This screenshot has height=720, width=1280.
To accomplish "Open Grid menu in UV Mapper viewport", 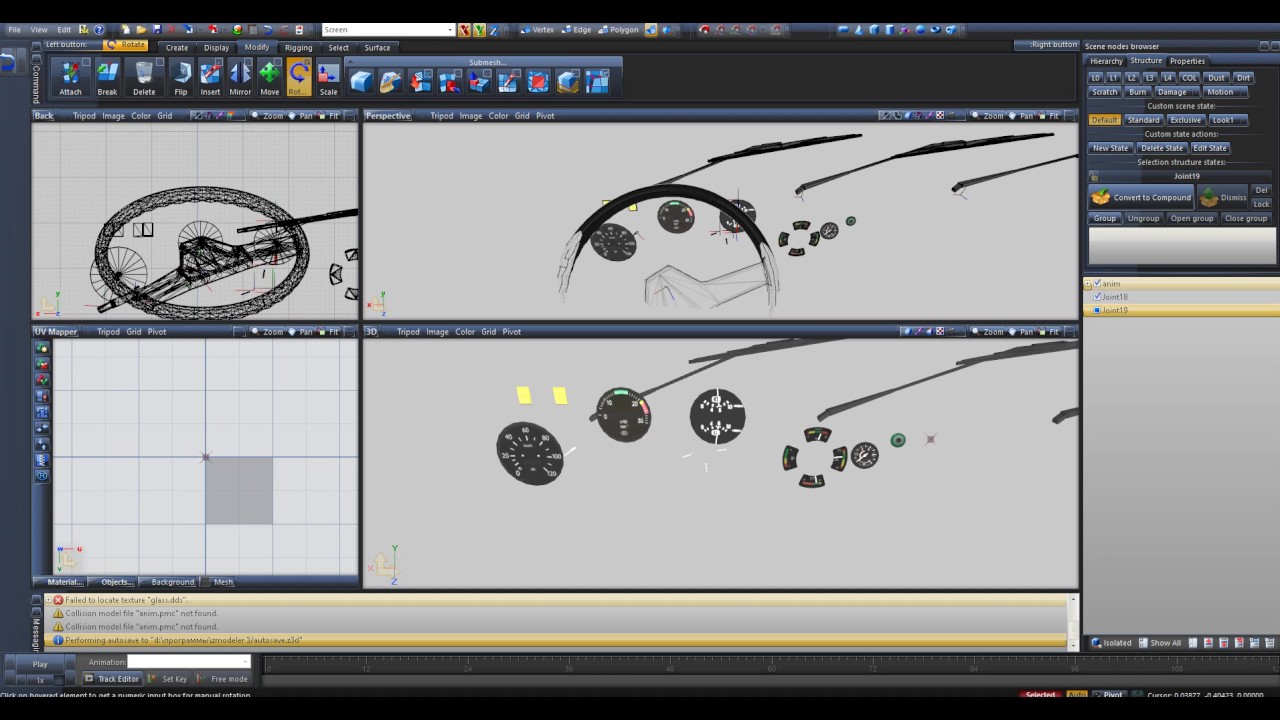I will [133, 332].
